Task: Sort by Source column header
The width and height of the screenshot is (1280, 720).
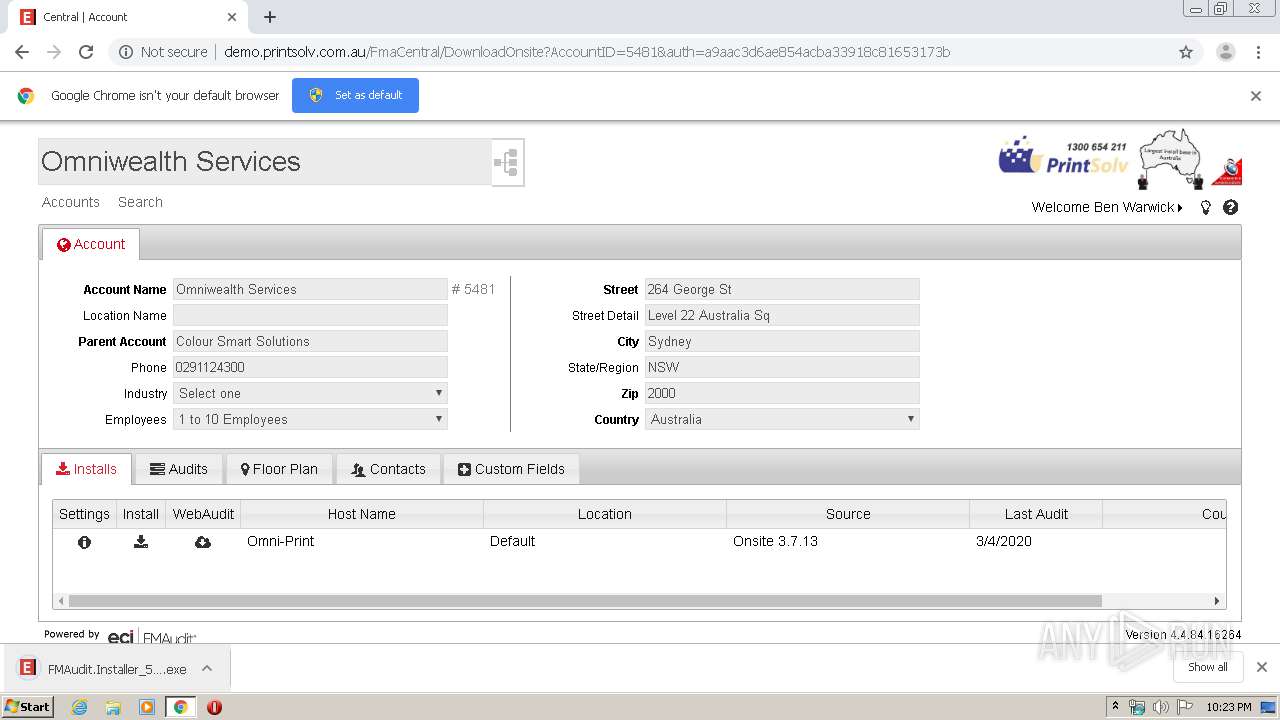Action: pos(848,514)
